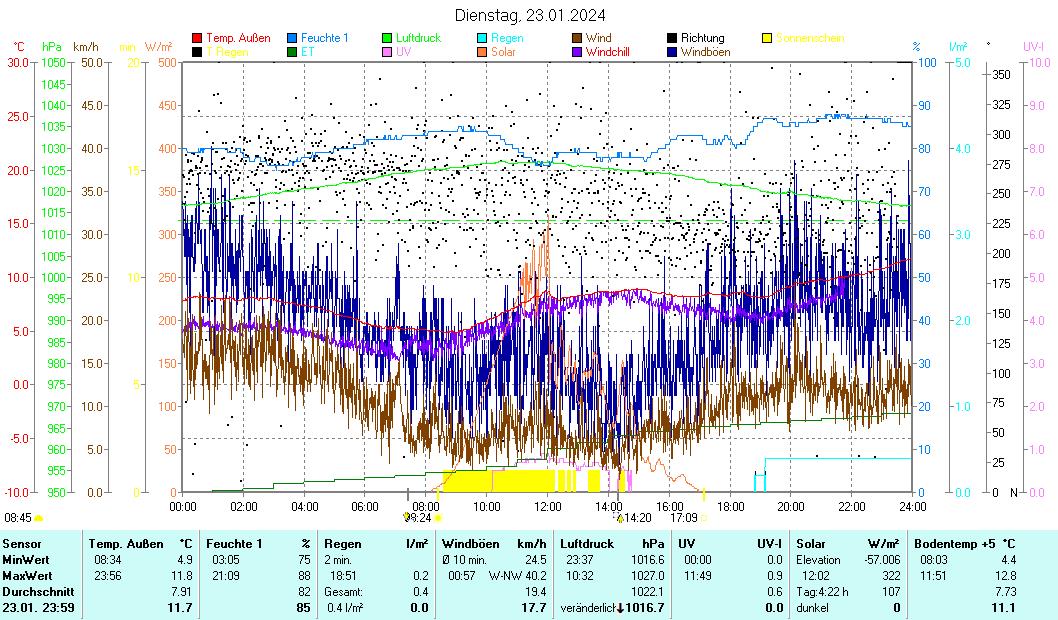Image resolution: width=1058 pixels, height=620 pixels.
Task: Click the chart title Dienstag, 23.01.2024
Action: (x=530, y=15)
